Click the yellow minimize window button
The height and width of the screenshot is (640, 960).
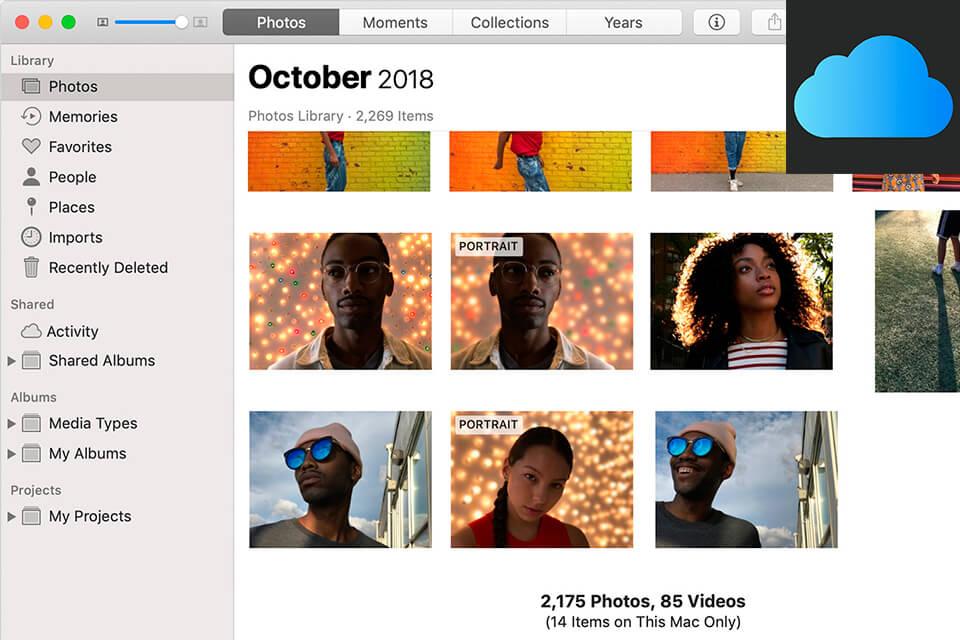click(x=45, y=22)
